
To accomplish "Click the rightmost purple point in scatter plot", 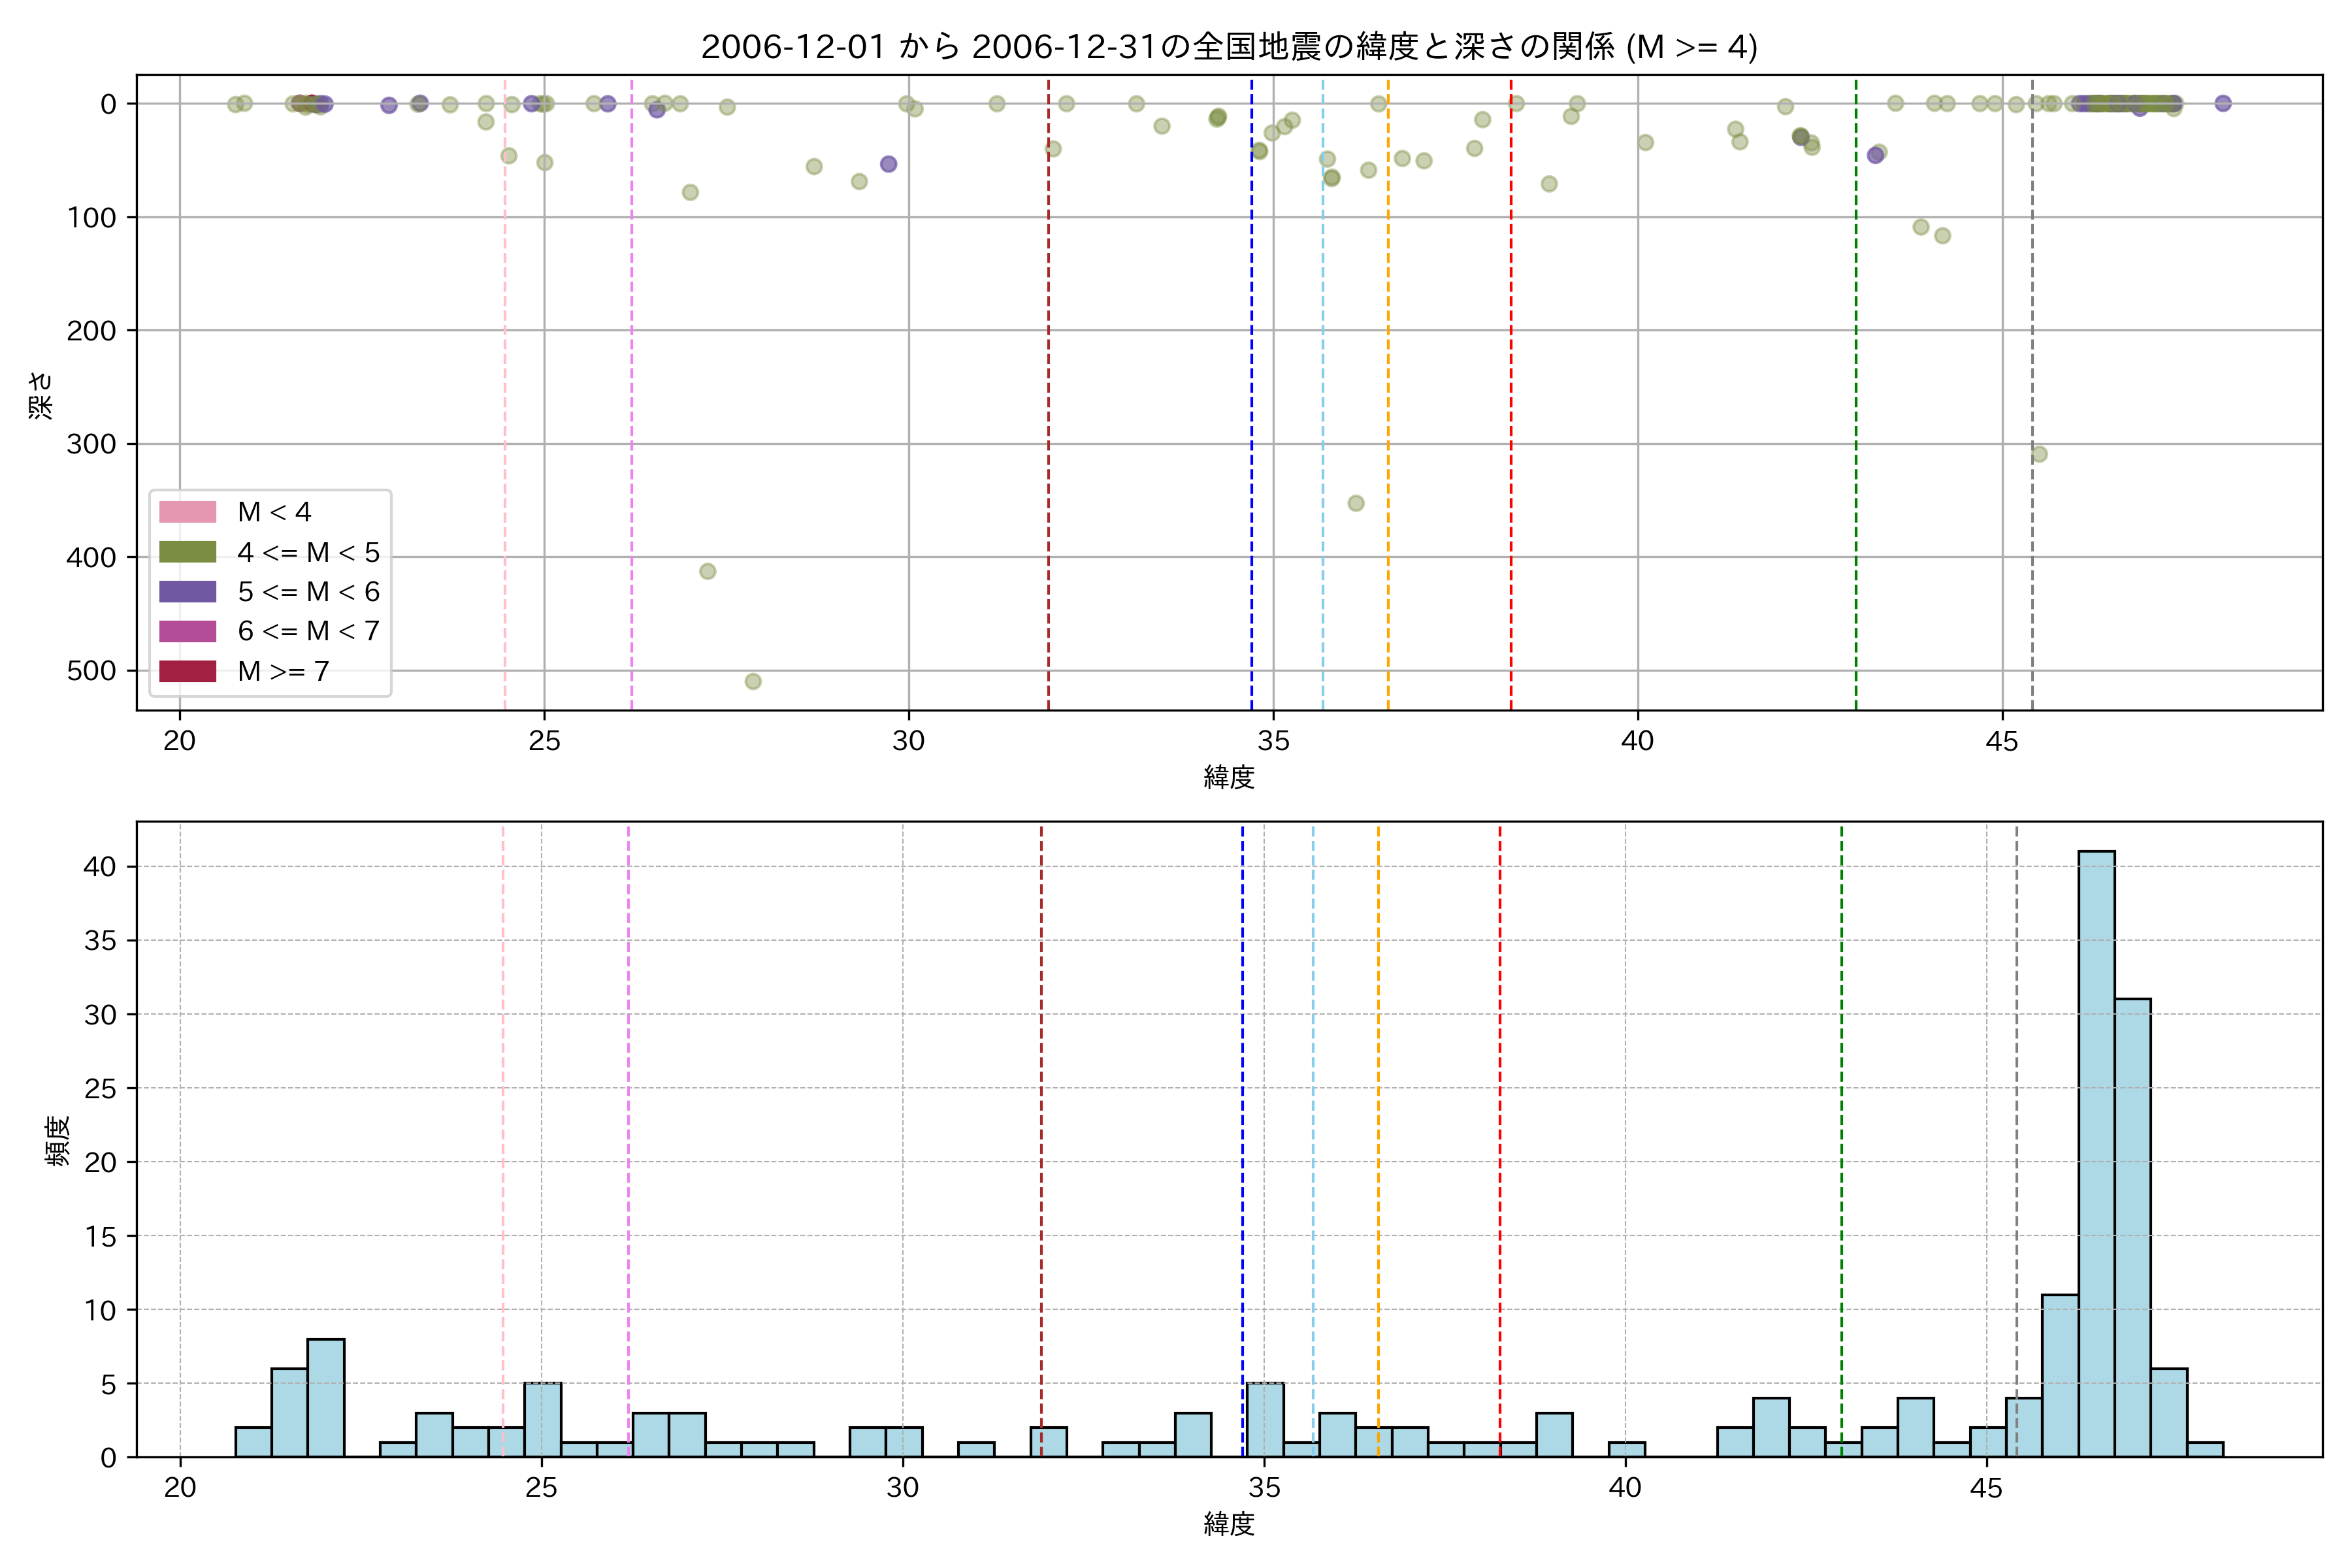I will pos(2223,103).
